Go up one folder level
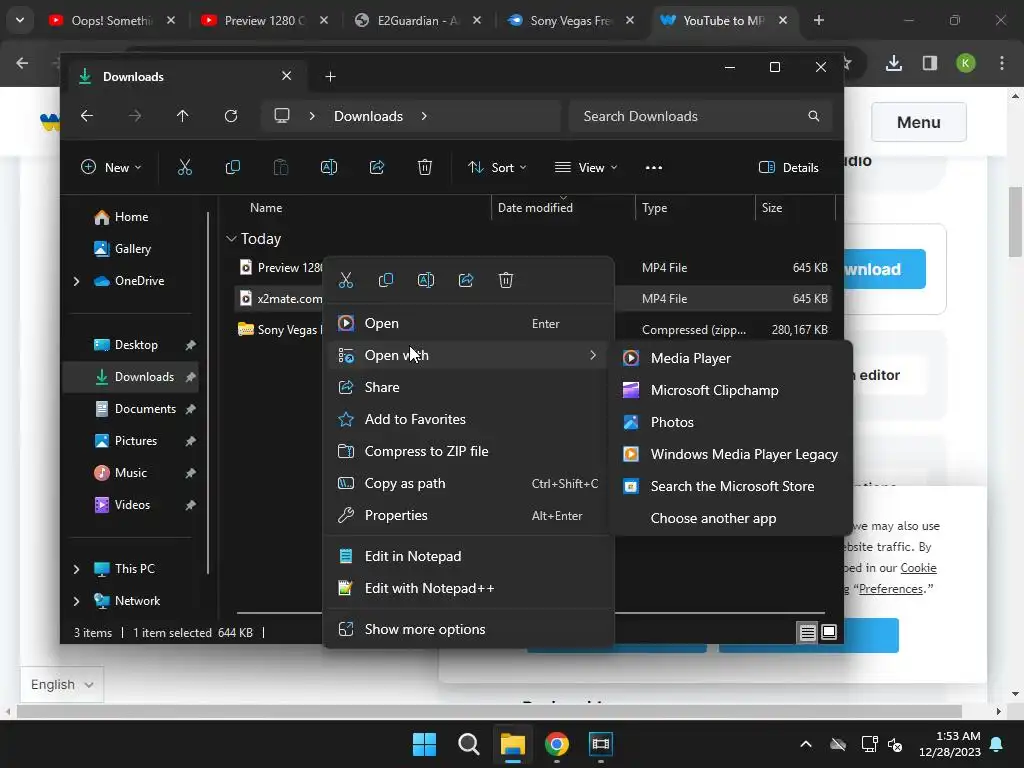Viewport: 1024px width, 768px height. (x=182, y=116)
